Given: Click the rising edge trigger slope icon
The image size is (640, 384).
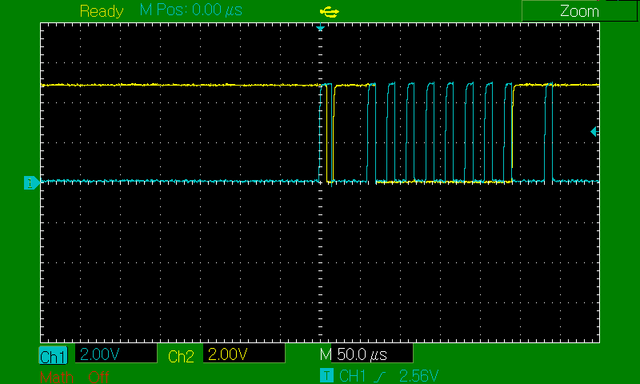Looking at the screenshot, I should (380, 376).
